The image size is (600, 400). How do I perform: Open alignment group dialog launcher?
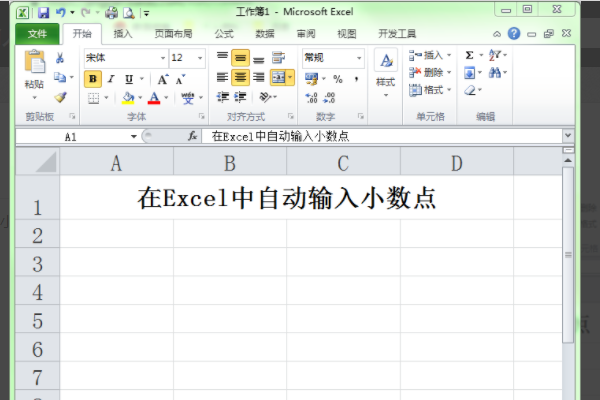click(291, 116)
